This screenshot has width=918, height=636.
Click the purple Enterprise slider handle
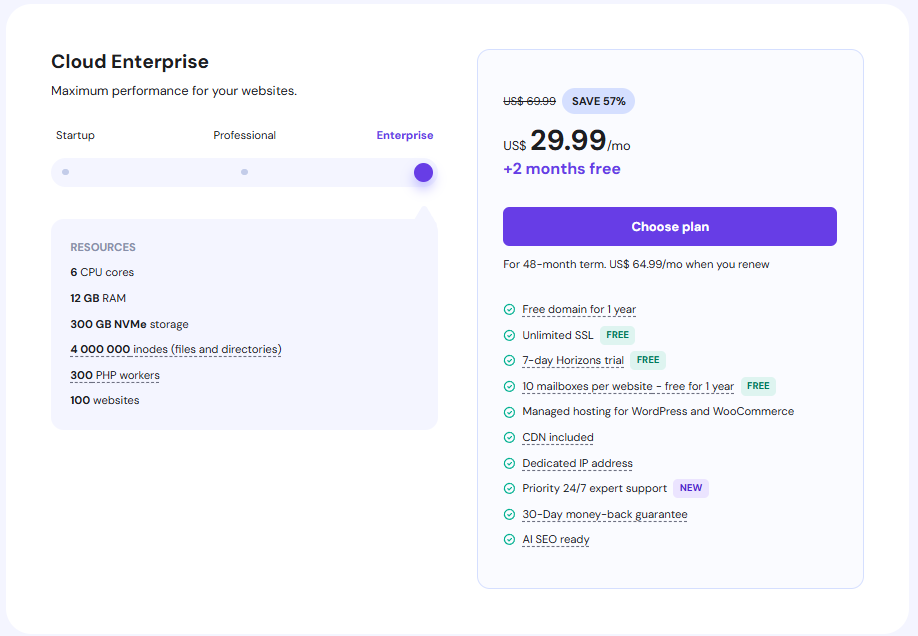(423, 172)
